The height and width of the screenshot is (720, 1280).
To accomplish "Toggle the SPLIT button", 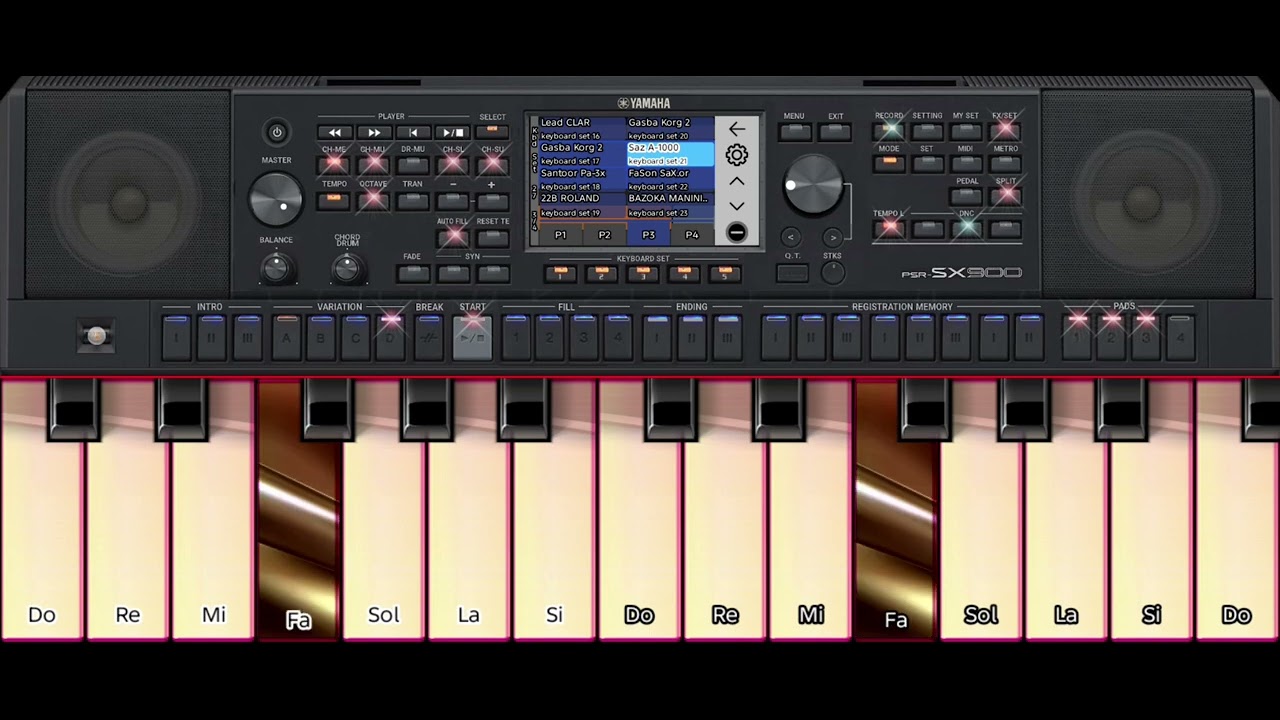I will coord(1005,196).
